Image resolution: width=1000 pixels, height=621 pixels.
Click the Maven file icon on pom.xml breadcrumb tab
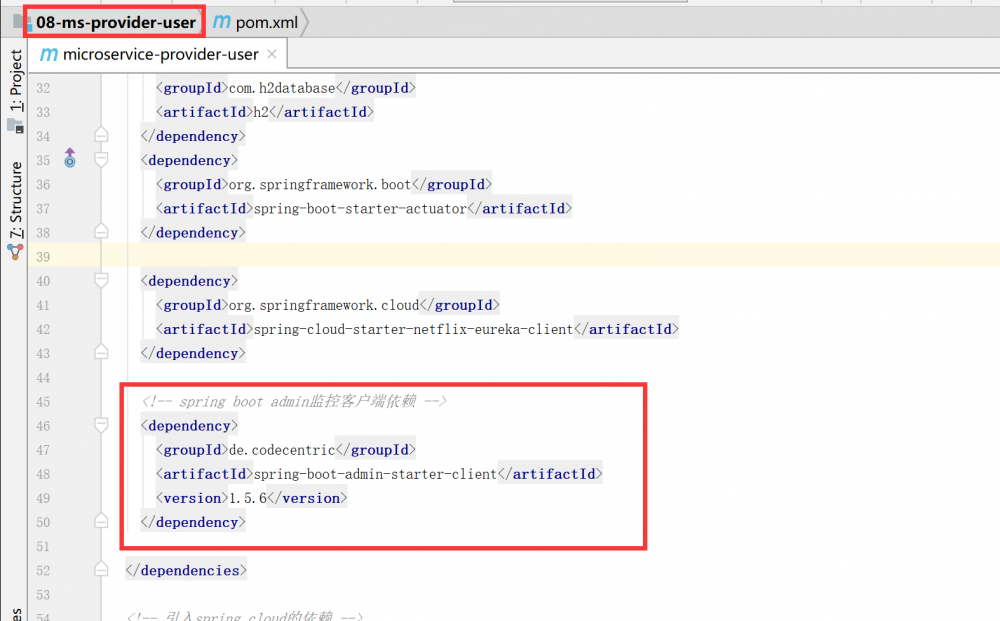(220, 20)
